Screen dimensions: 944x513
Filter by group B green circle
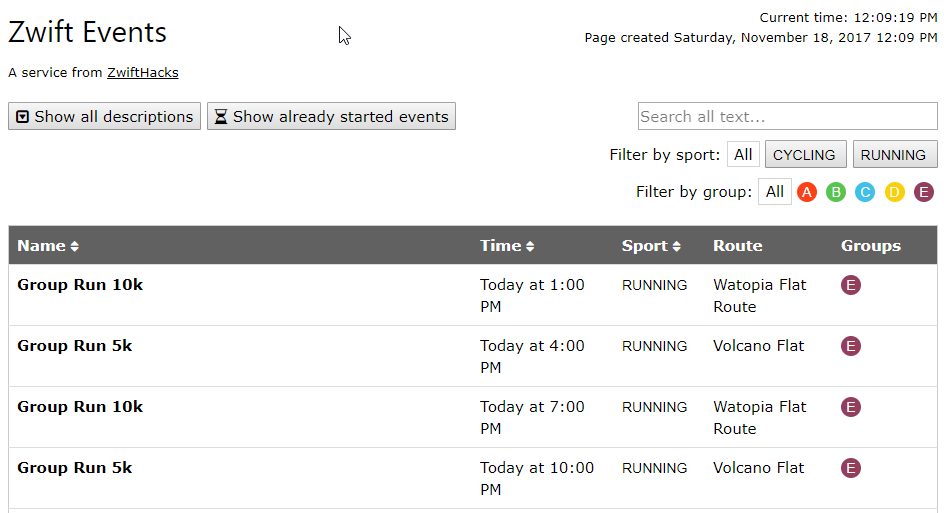click(836, 192)
